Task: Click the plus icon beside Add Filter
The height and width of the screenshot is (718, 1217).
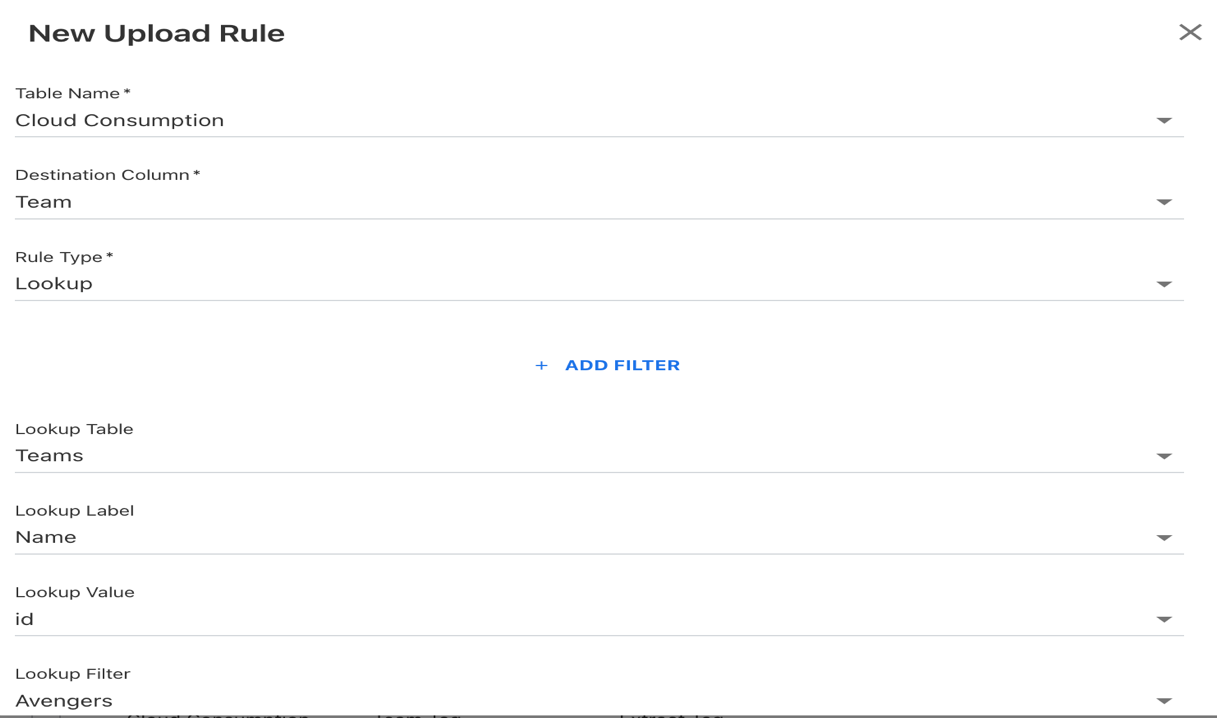Action: pos(541,366)
